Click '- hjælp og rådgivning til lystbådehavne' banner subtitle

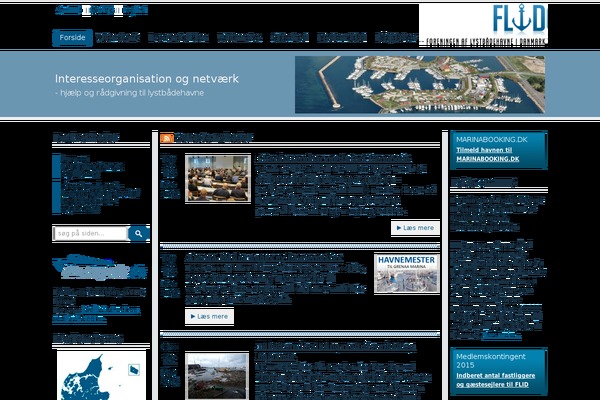pyautogui.click(x=129, y=93)
